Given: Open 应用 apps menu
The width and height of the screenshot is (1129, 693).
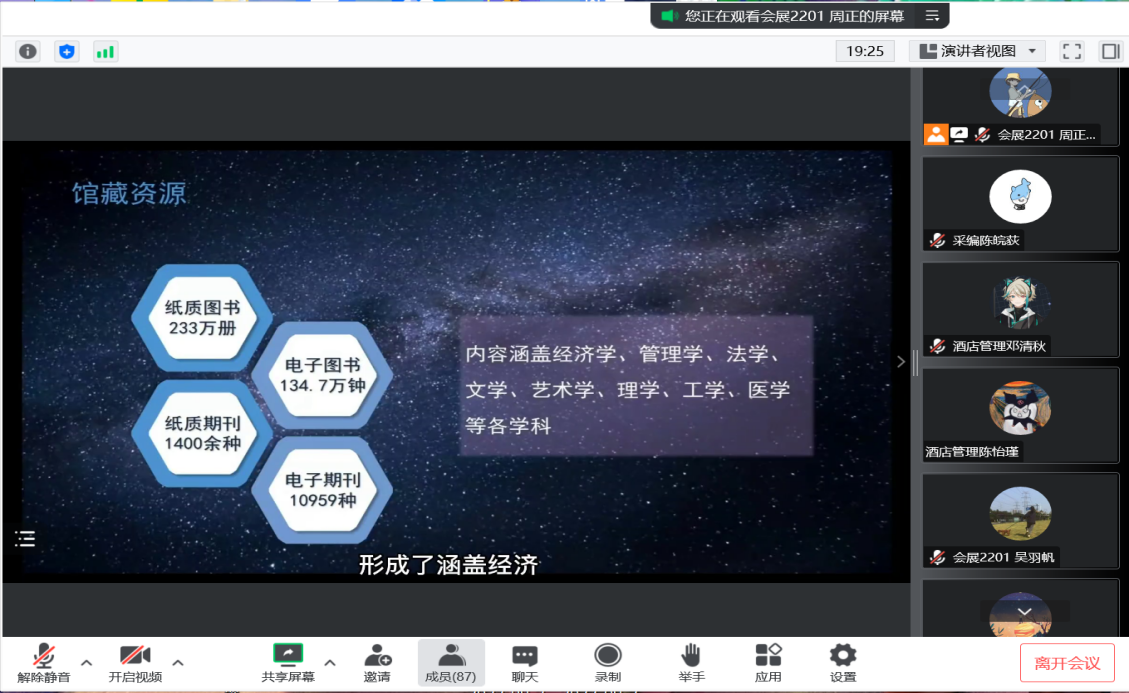Looking at the screenshot, I should pyautogui.click(x=768, y=662).
